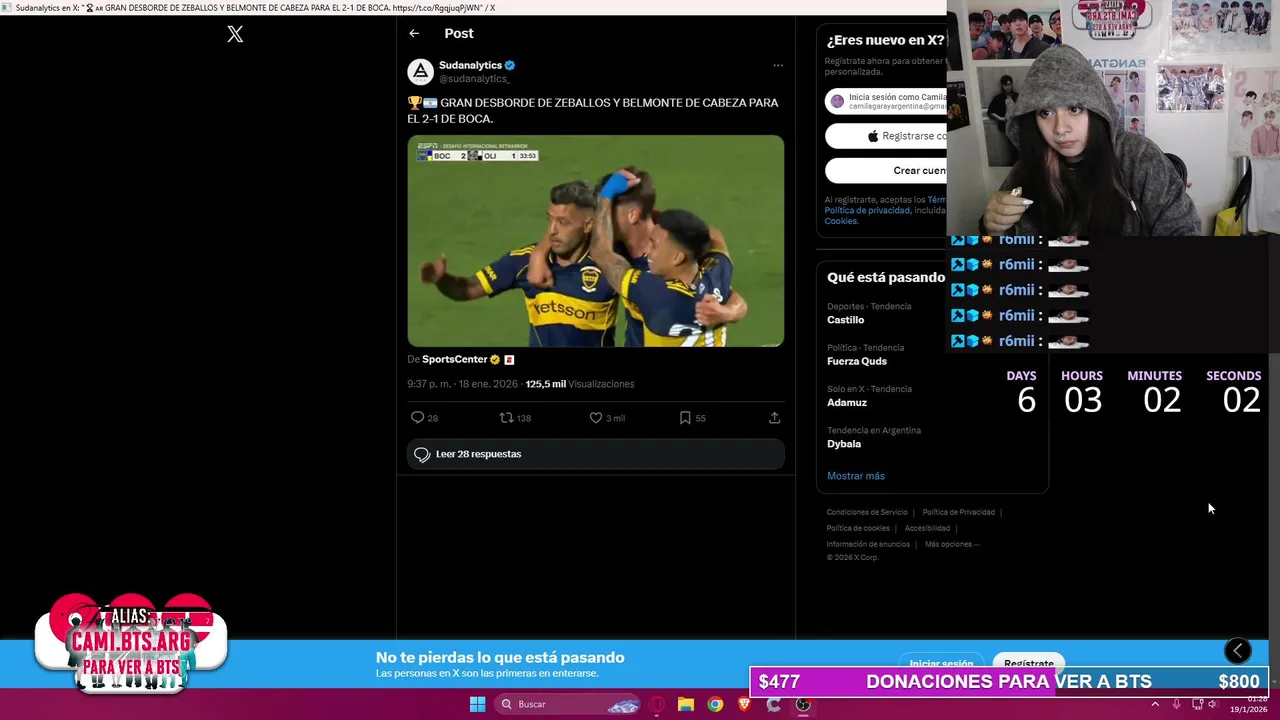Screen dimensions: 1280x720
Task: Open Política de Privacidad footer link
Action: coord(958,512)
